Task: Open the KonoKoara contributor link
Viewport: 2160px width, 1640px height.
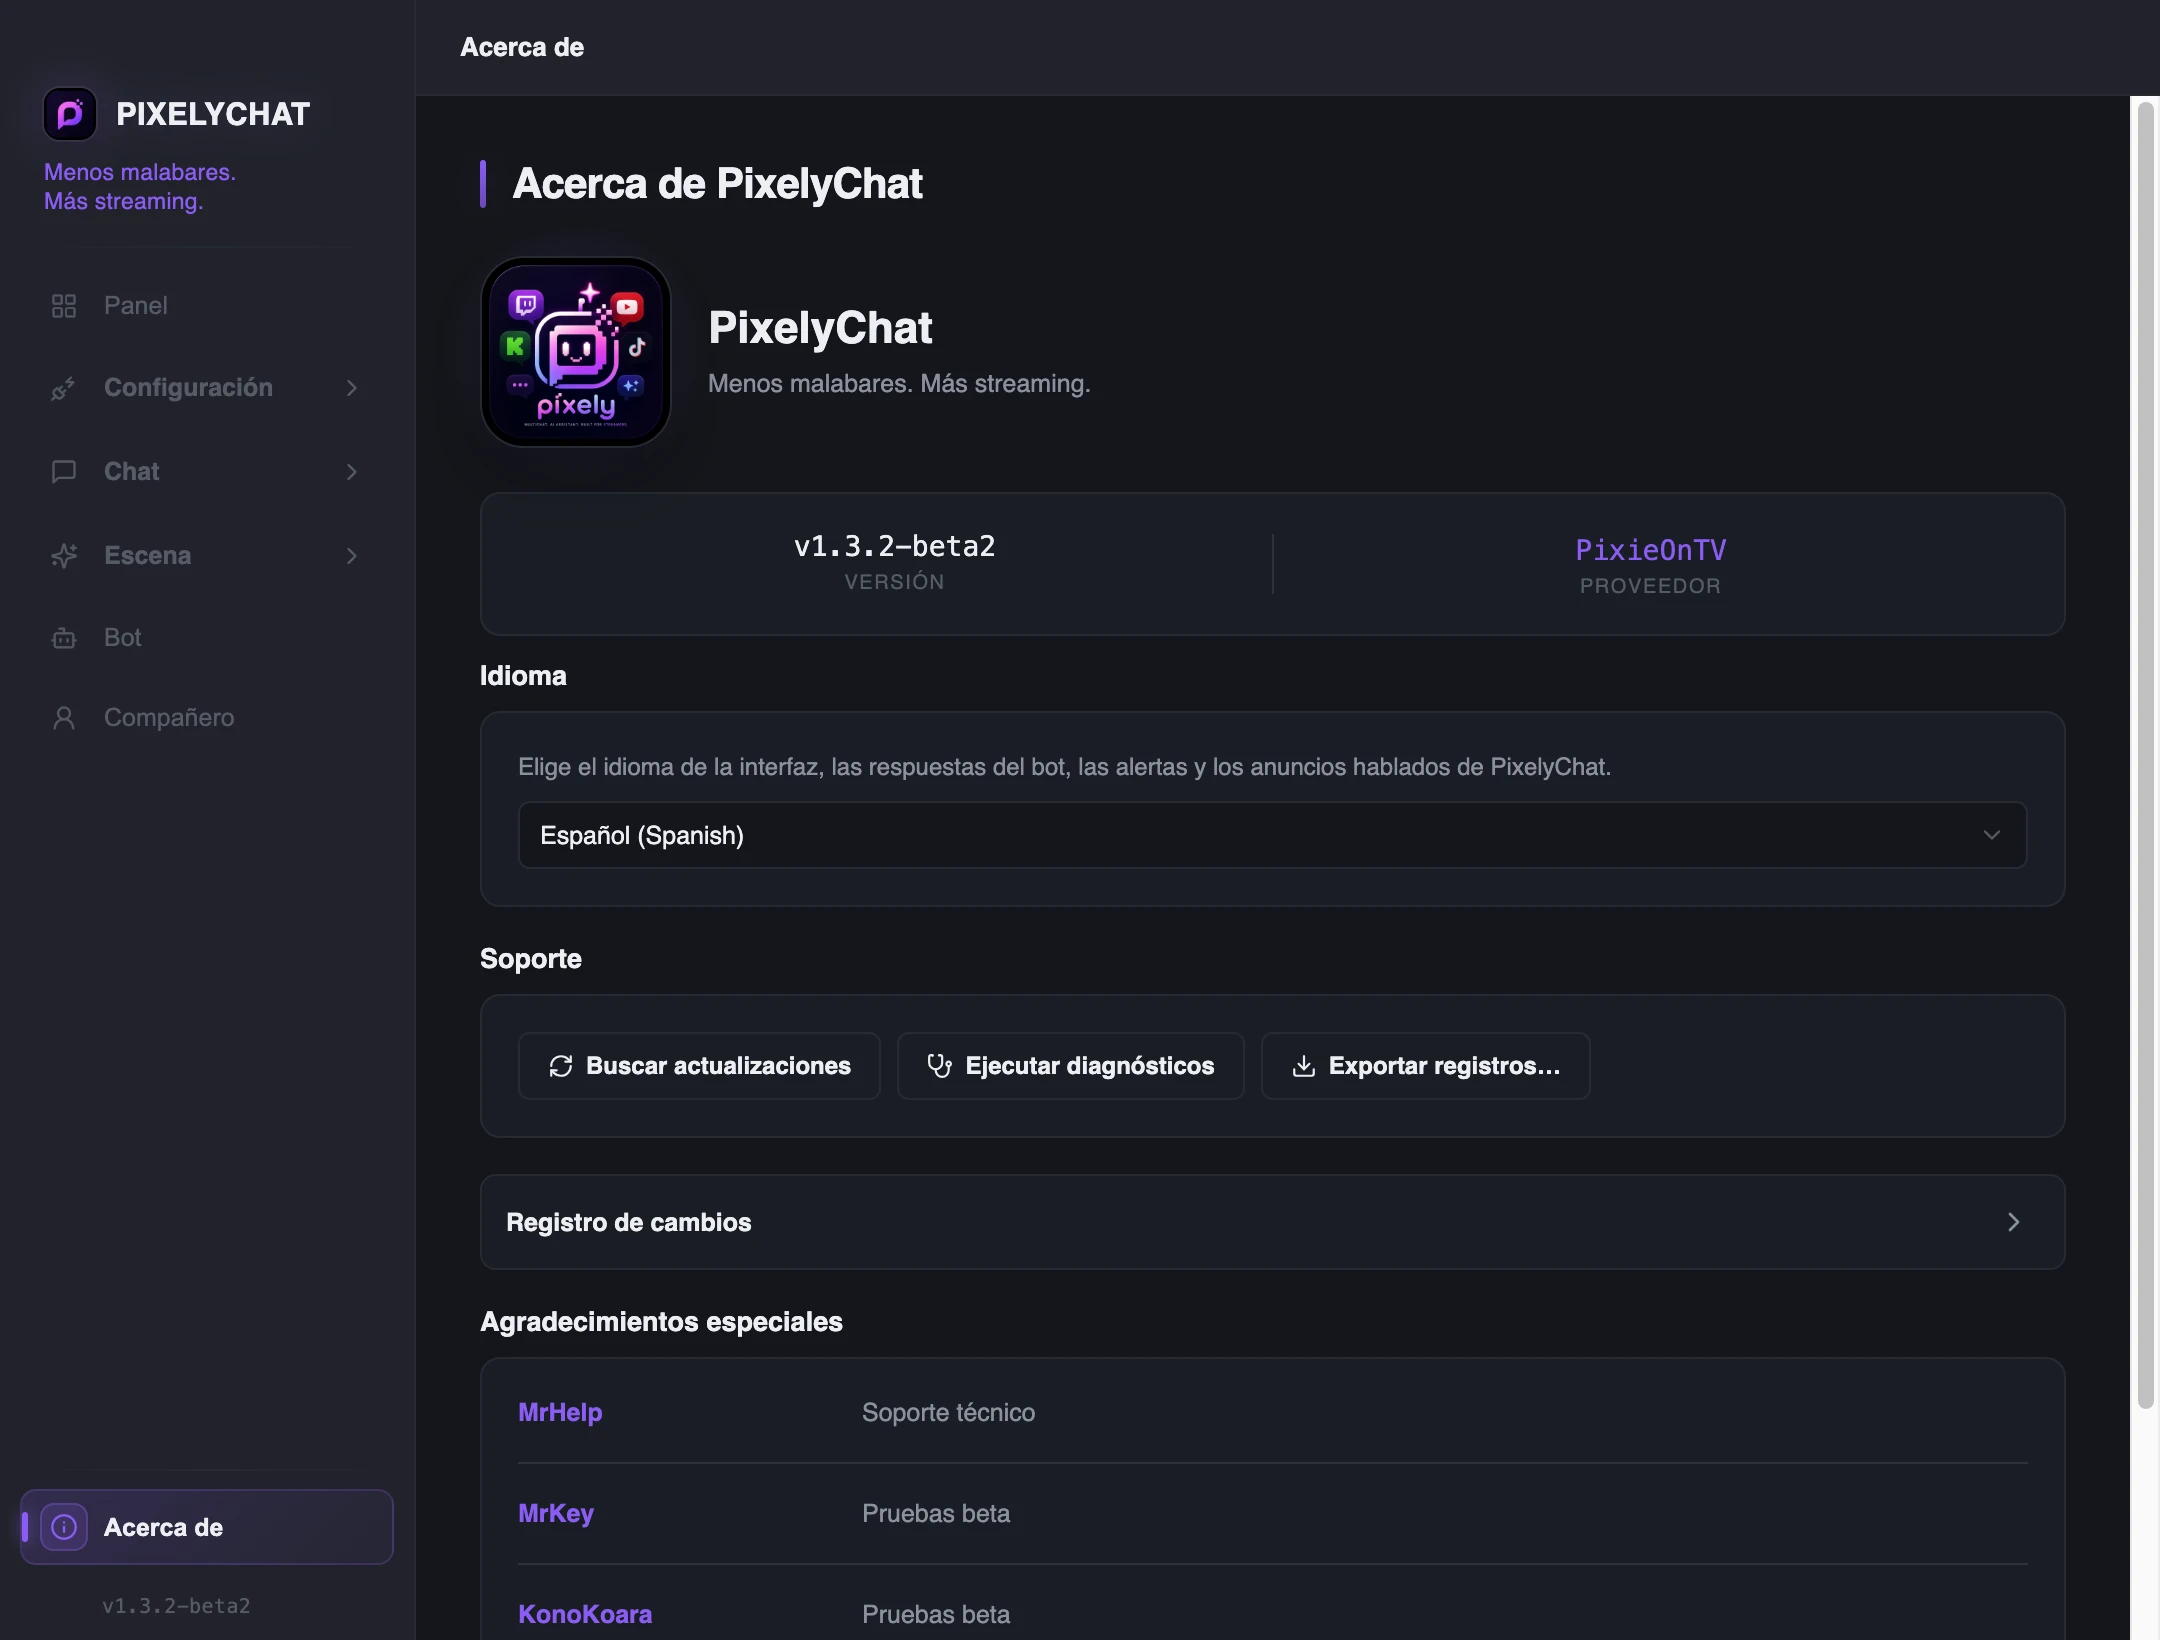Action: (585, 1614)
